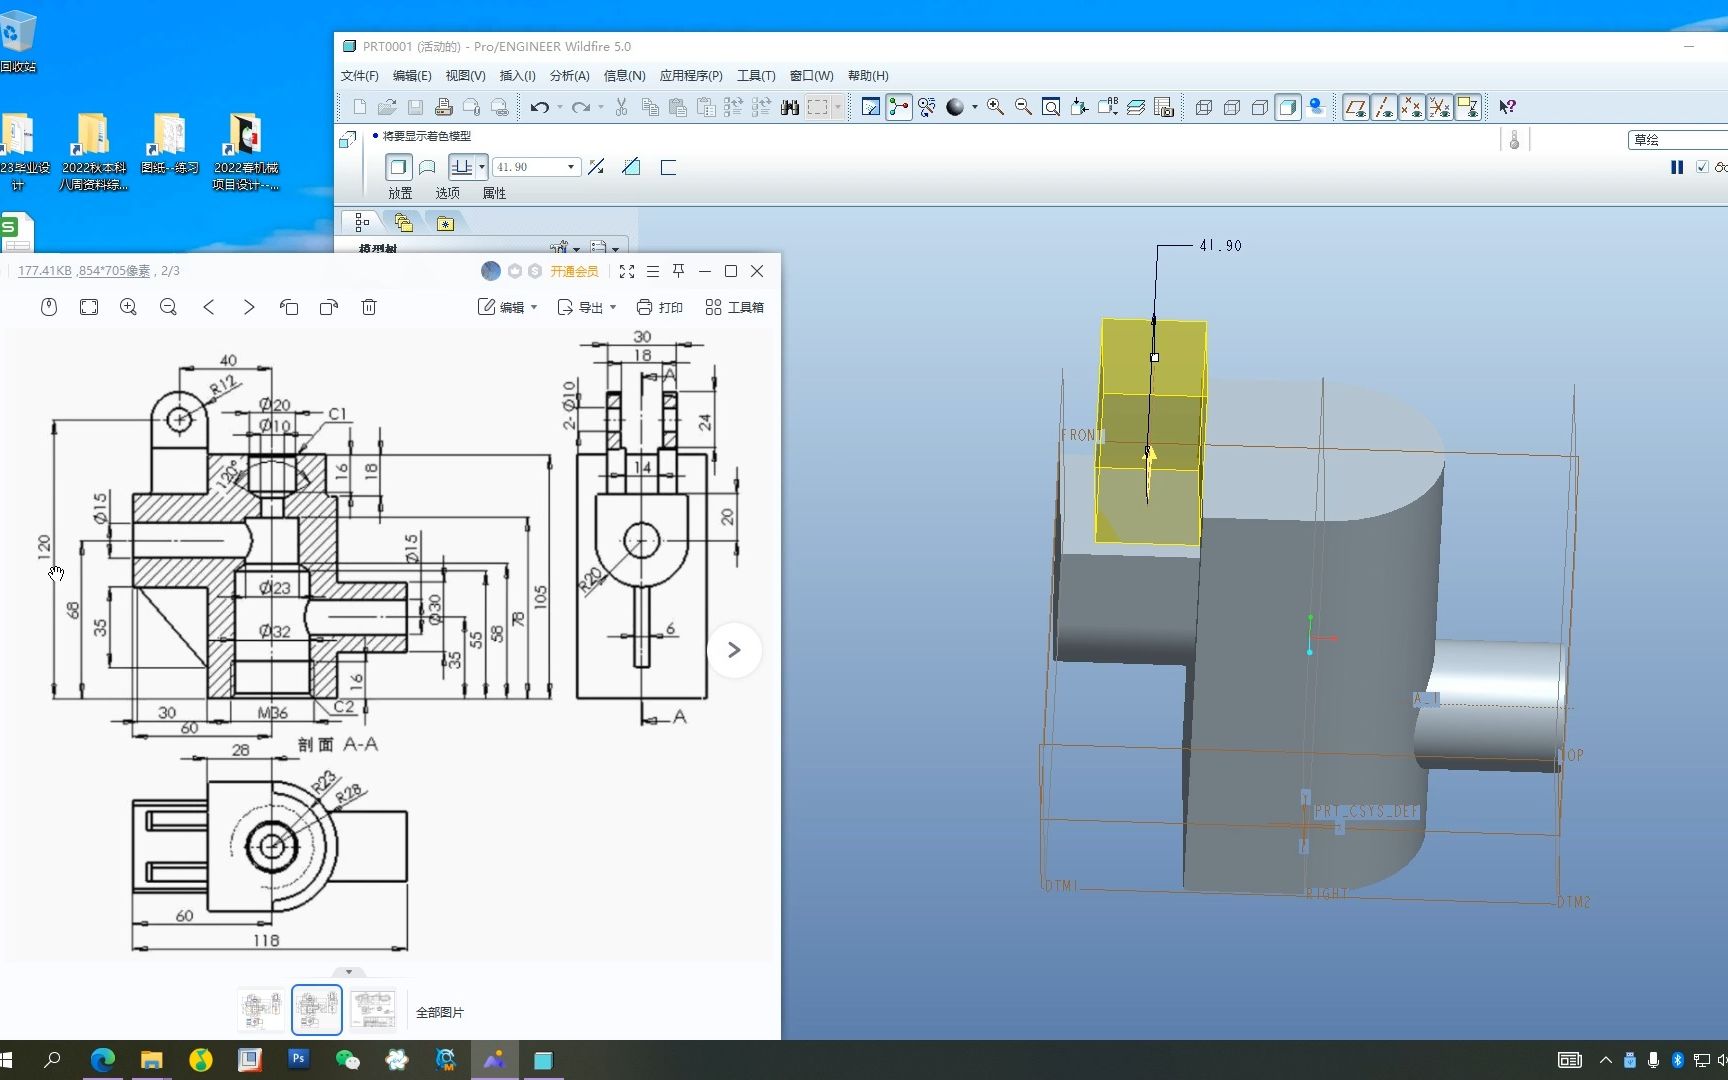The image size is (1728, 1080).
Task: Select extrude as solid option
Action: click(x=398, y=167)
